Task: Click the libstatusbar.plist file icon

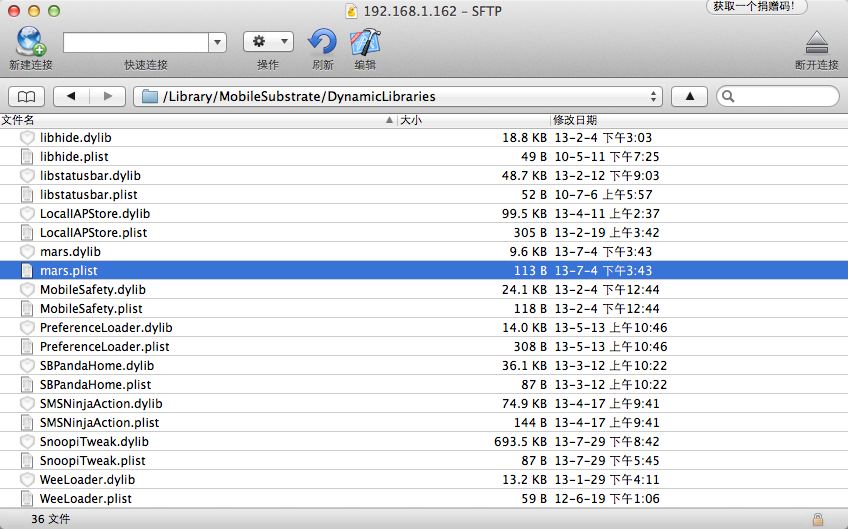Action: 26,194
